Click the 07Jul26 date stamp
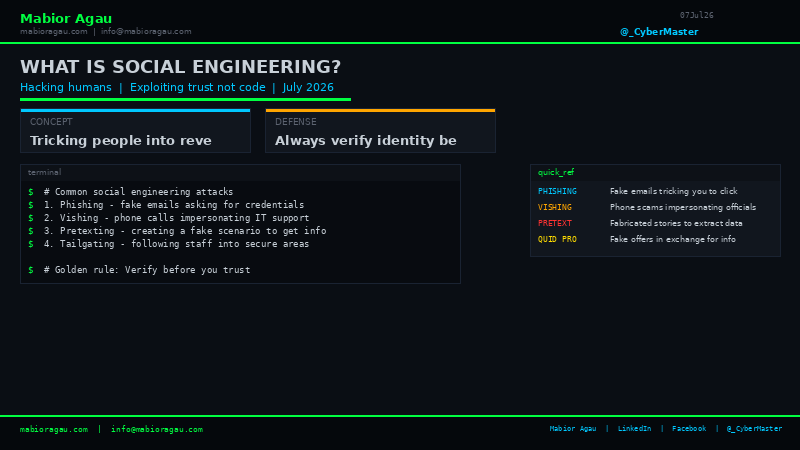Screen dimensions: 800x450 (696, 15)
